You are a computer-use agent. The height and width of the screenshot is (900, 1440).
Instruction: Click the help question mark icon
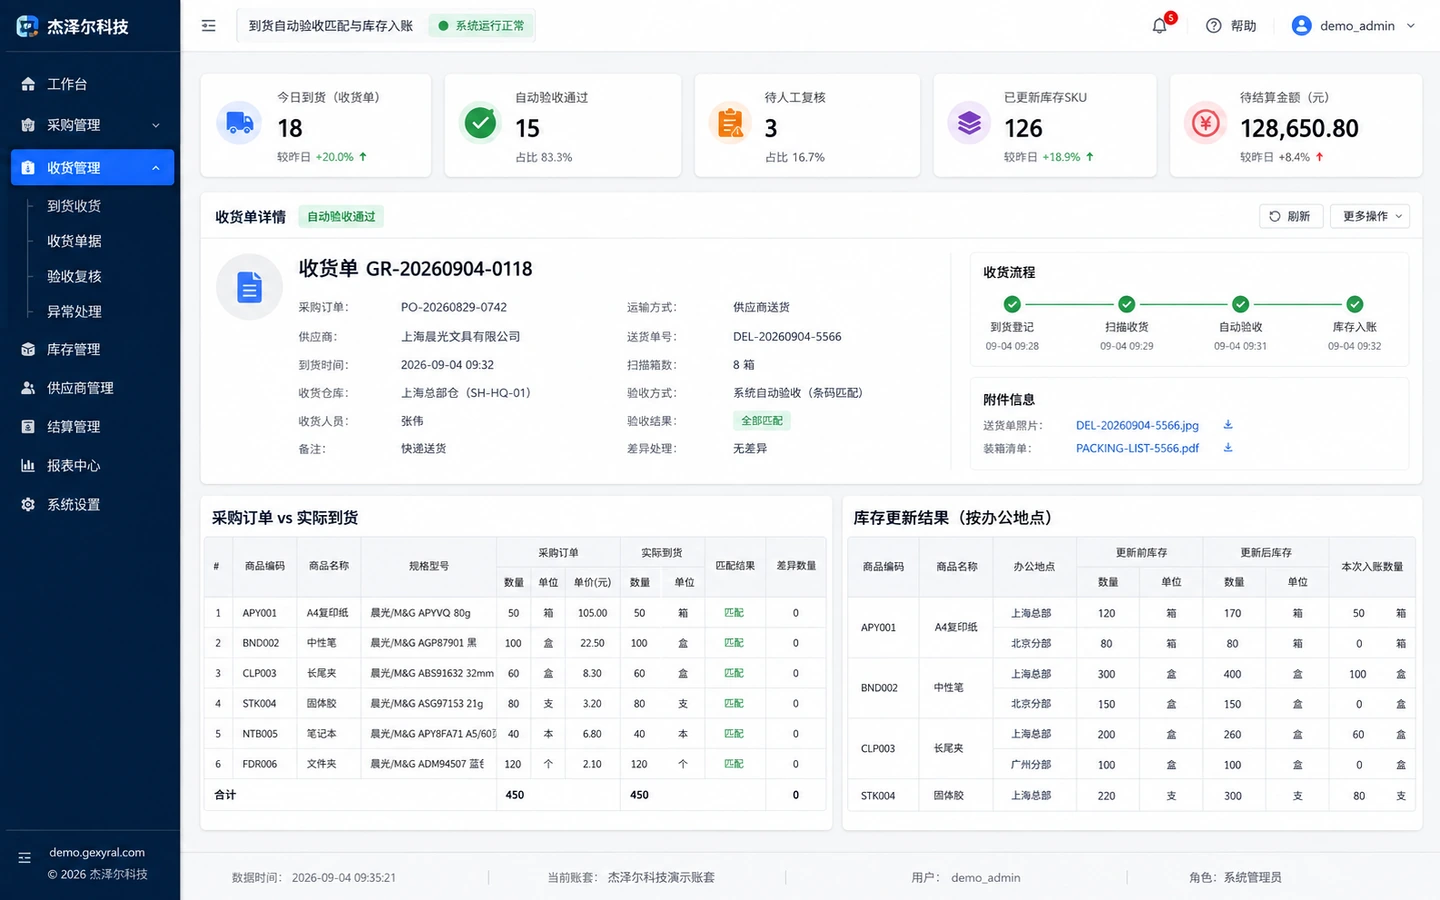(1214, 26)
